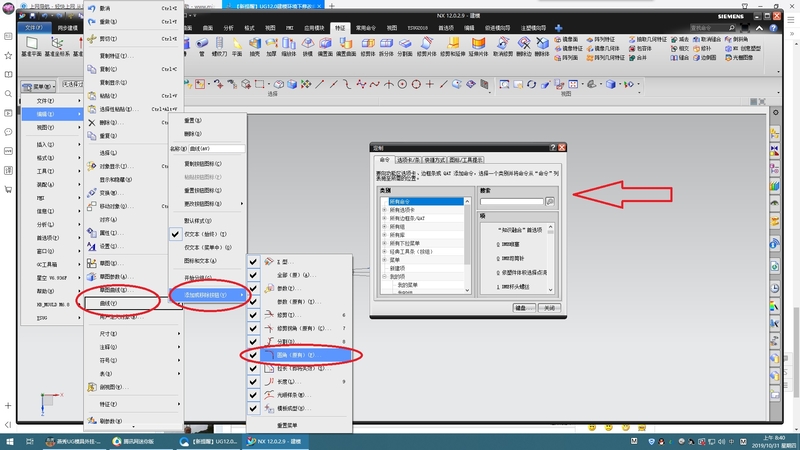Screen dimensions: 800x450
Task: Select the 分割面 divide face icon
Action: [x=405, y=43]
